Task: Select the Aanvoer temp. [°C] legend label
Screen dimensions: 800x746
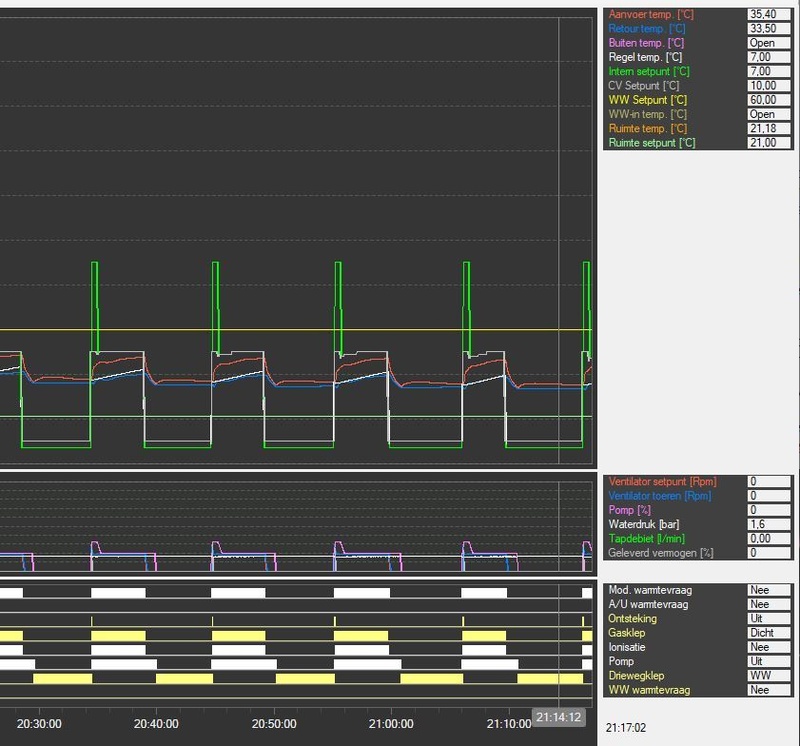Action: click(x=651, y=14)
